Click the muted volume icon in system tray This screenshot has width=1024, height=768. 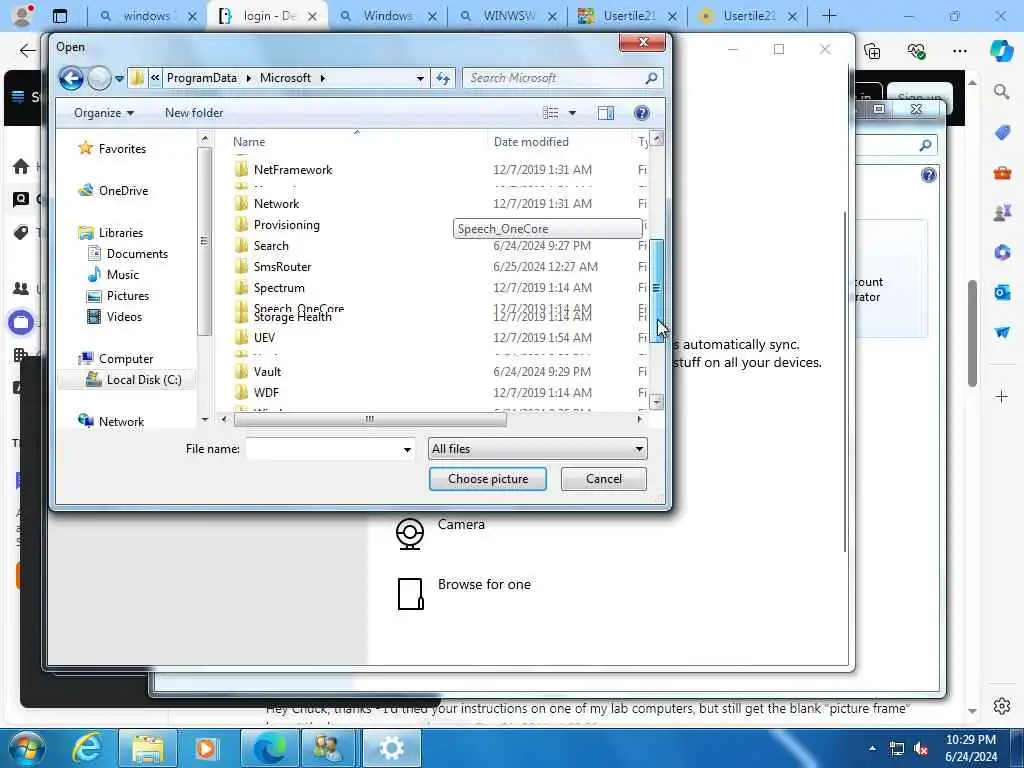(921, 748)
